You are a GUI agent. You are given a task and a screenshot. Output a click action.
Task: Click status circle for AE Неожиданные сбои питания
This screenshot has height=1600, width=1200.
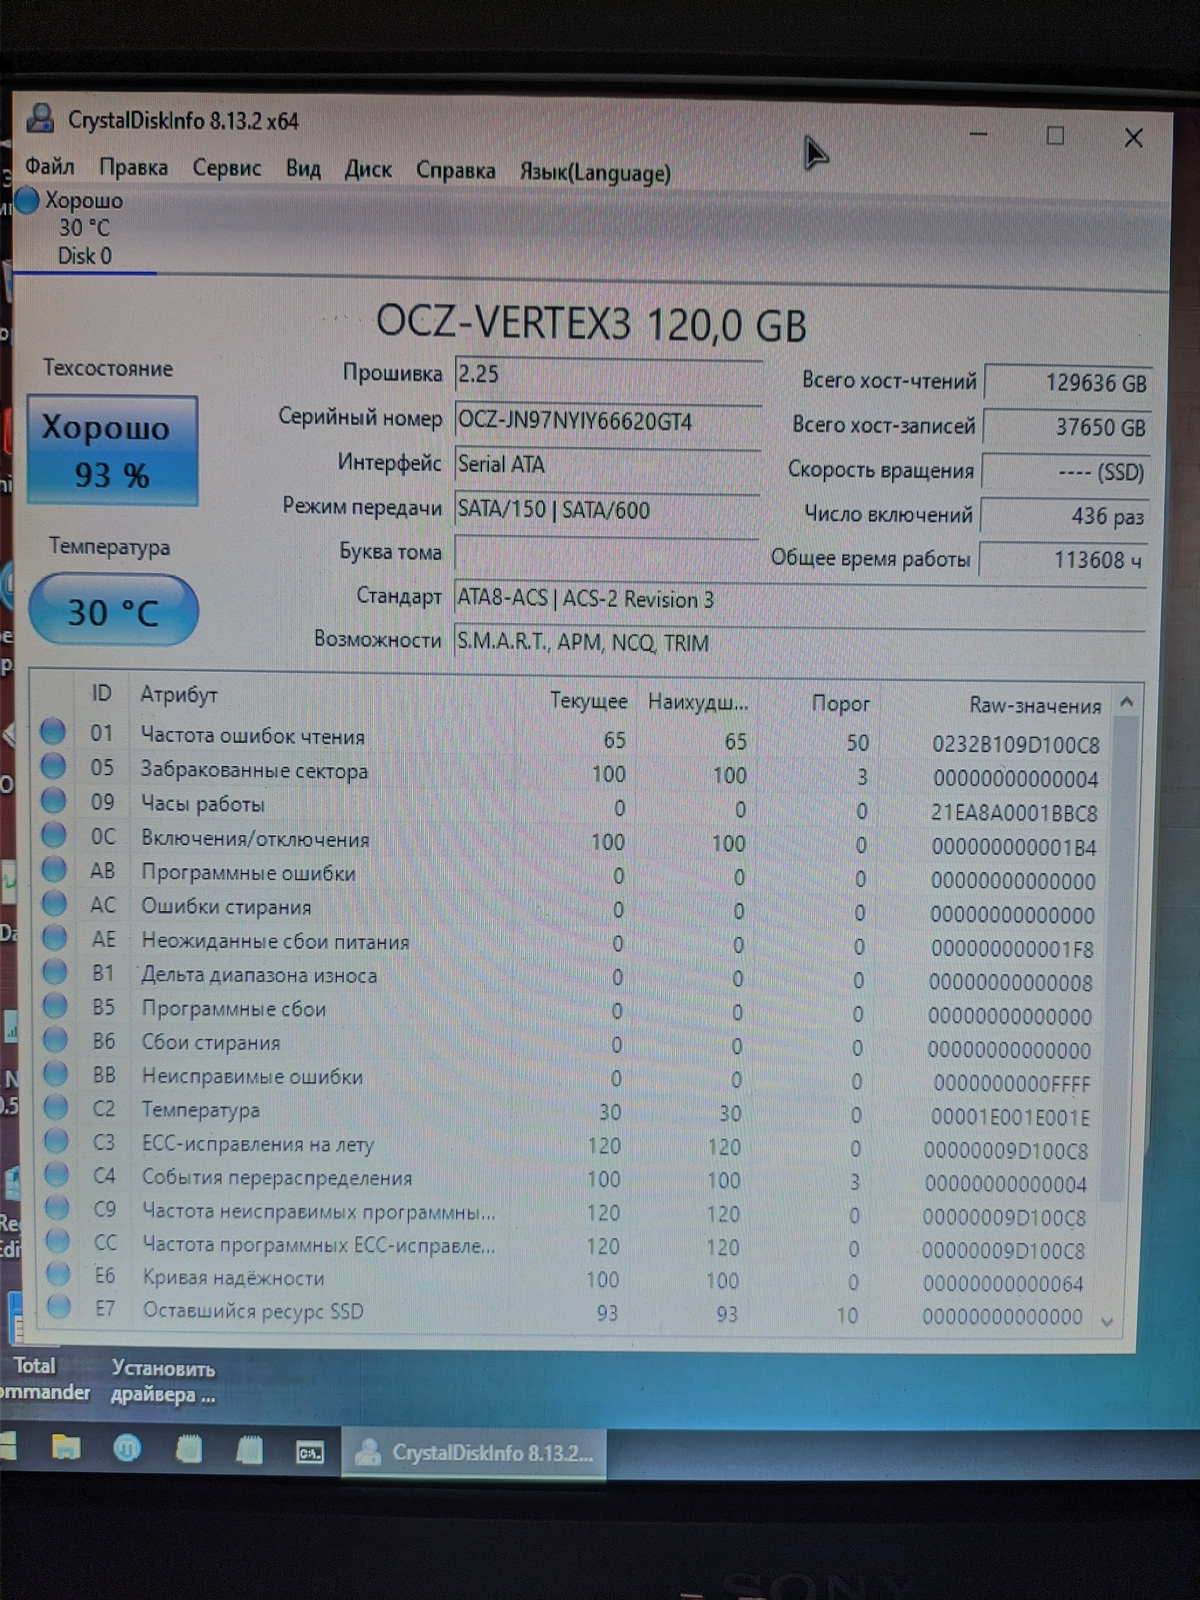tap(54, 937)
